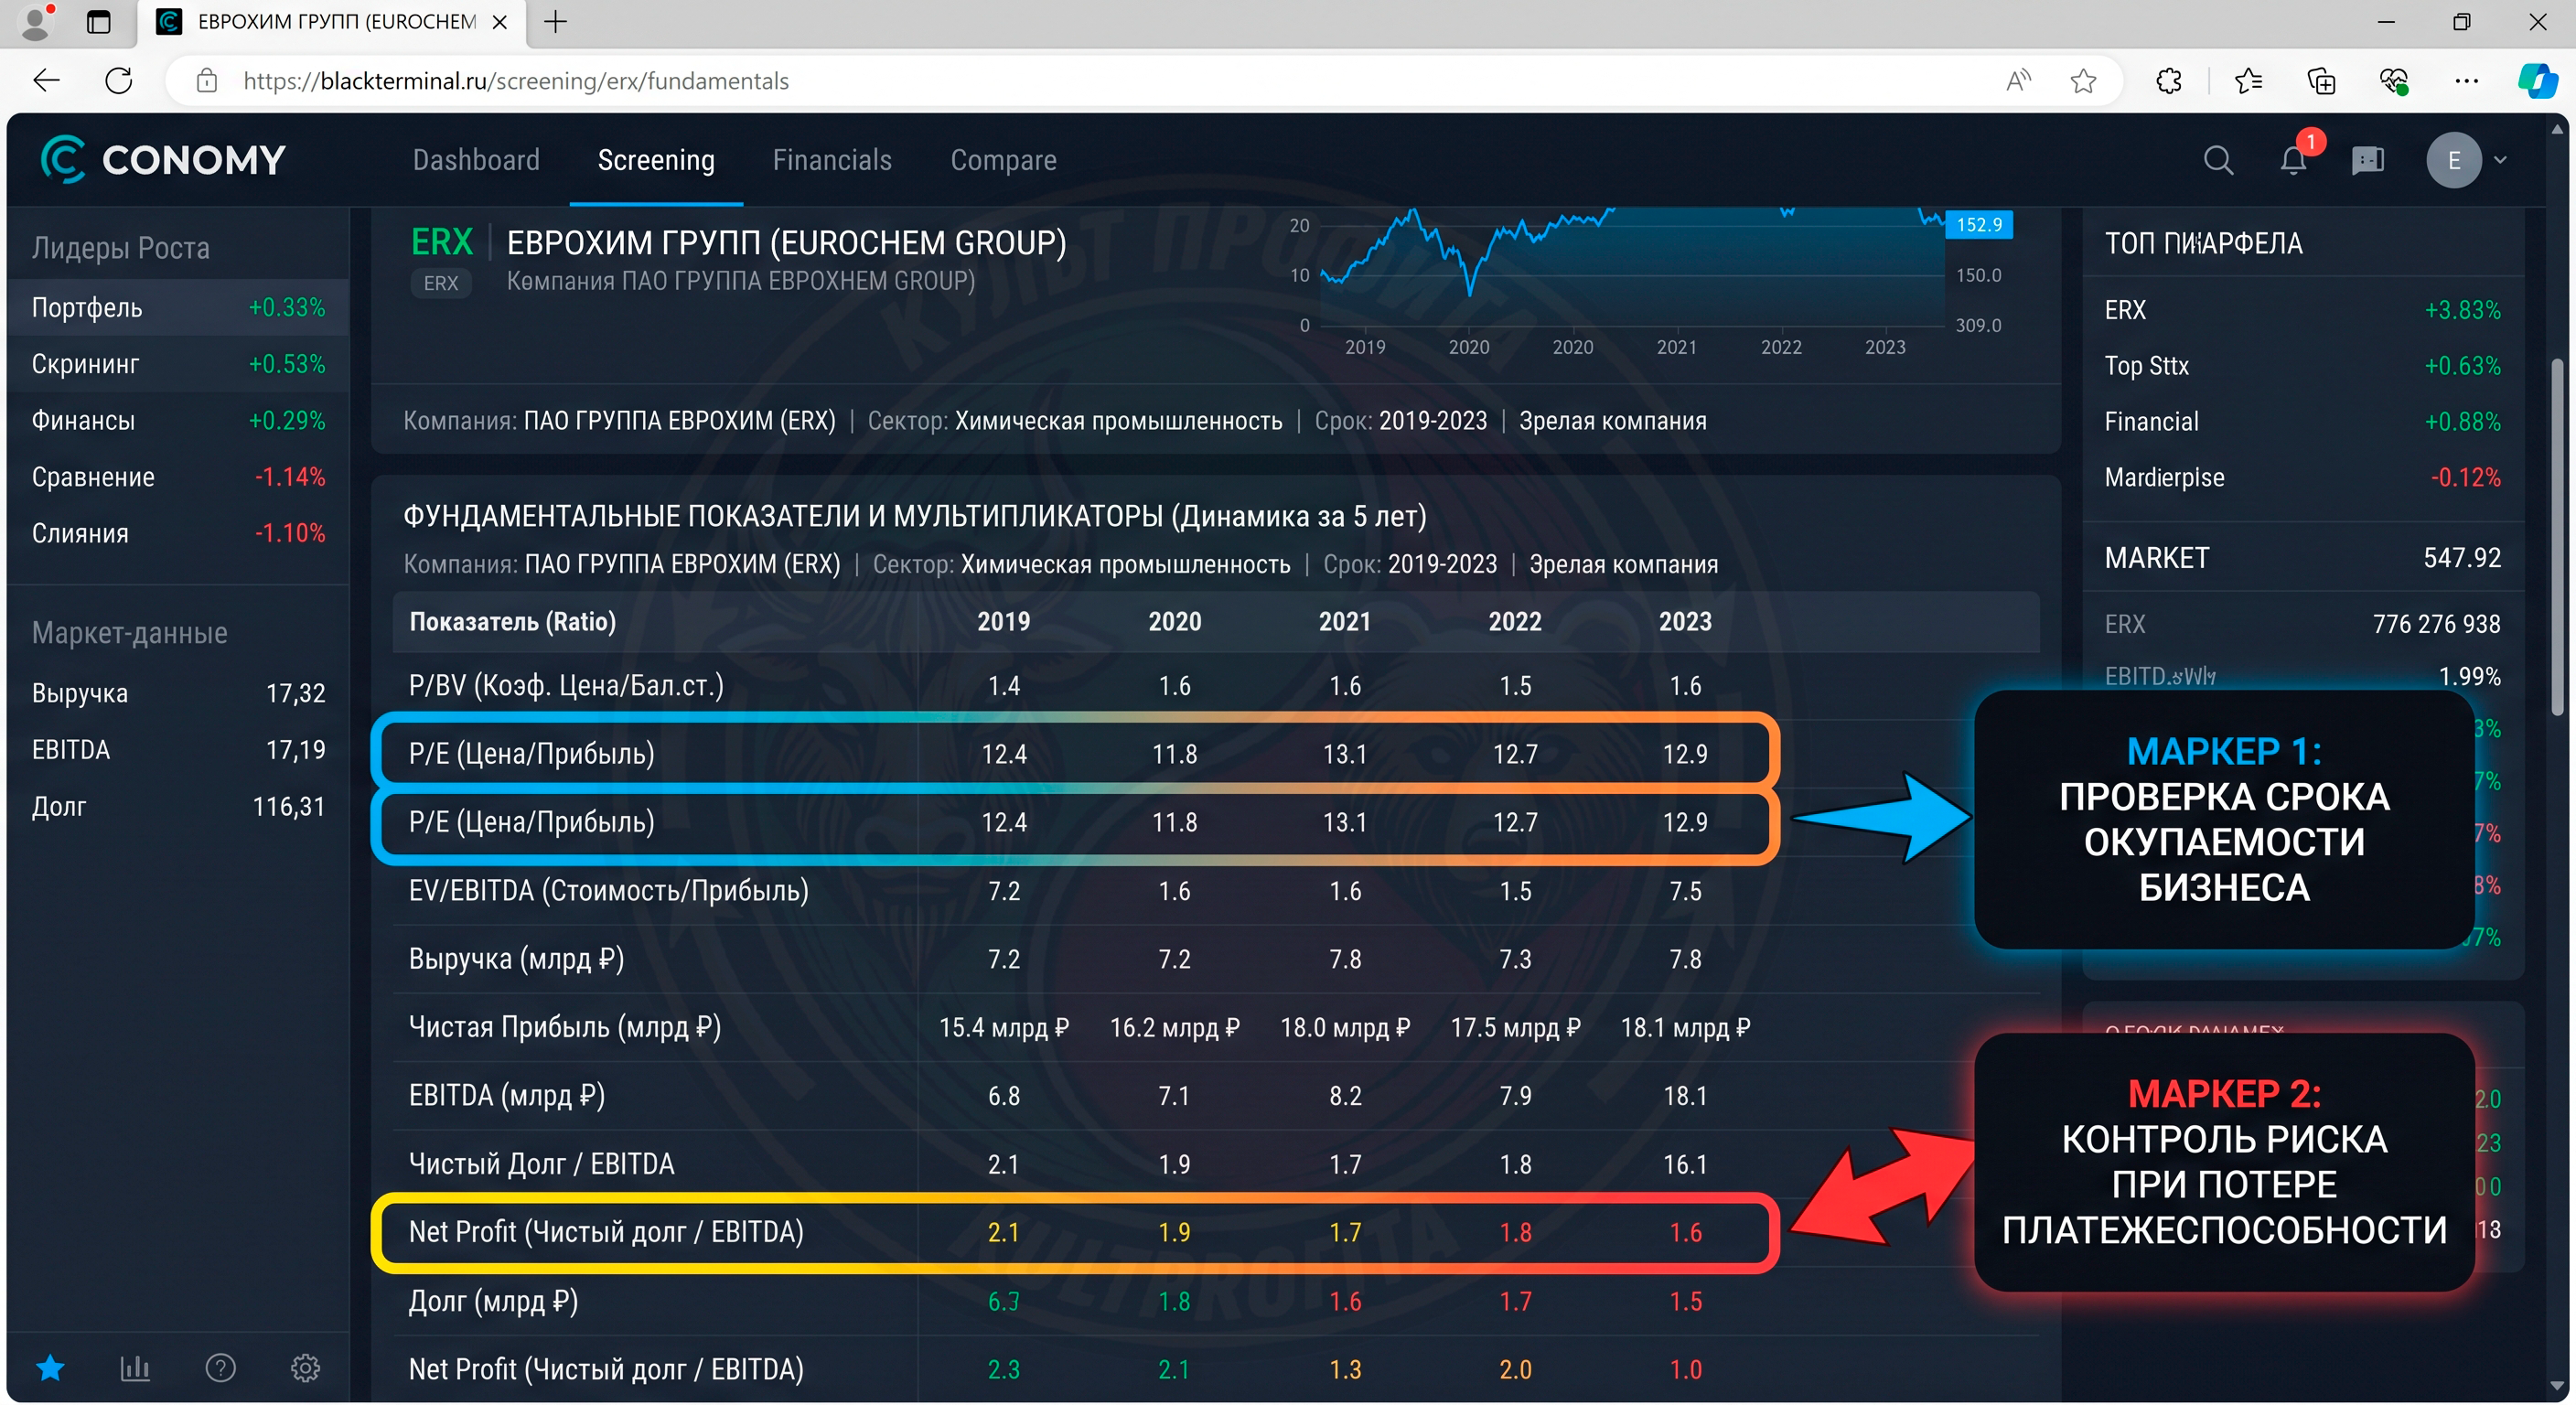This screenshot has height=1405, width=2576.
Task: Click the 152.9 price label on chart
Action: pyautogui.click(x=1979, y=224)
